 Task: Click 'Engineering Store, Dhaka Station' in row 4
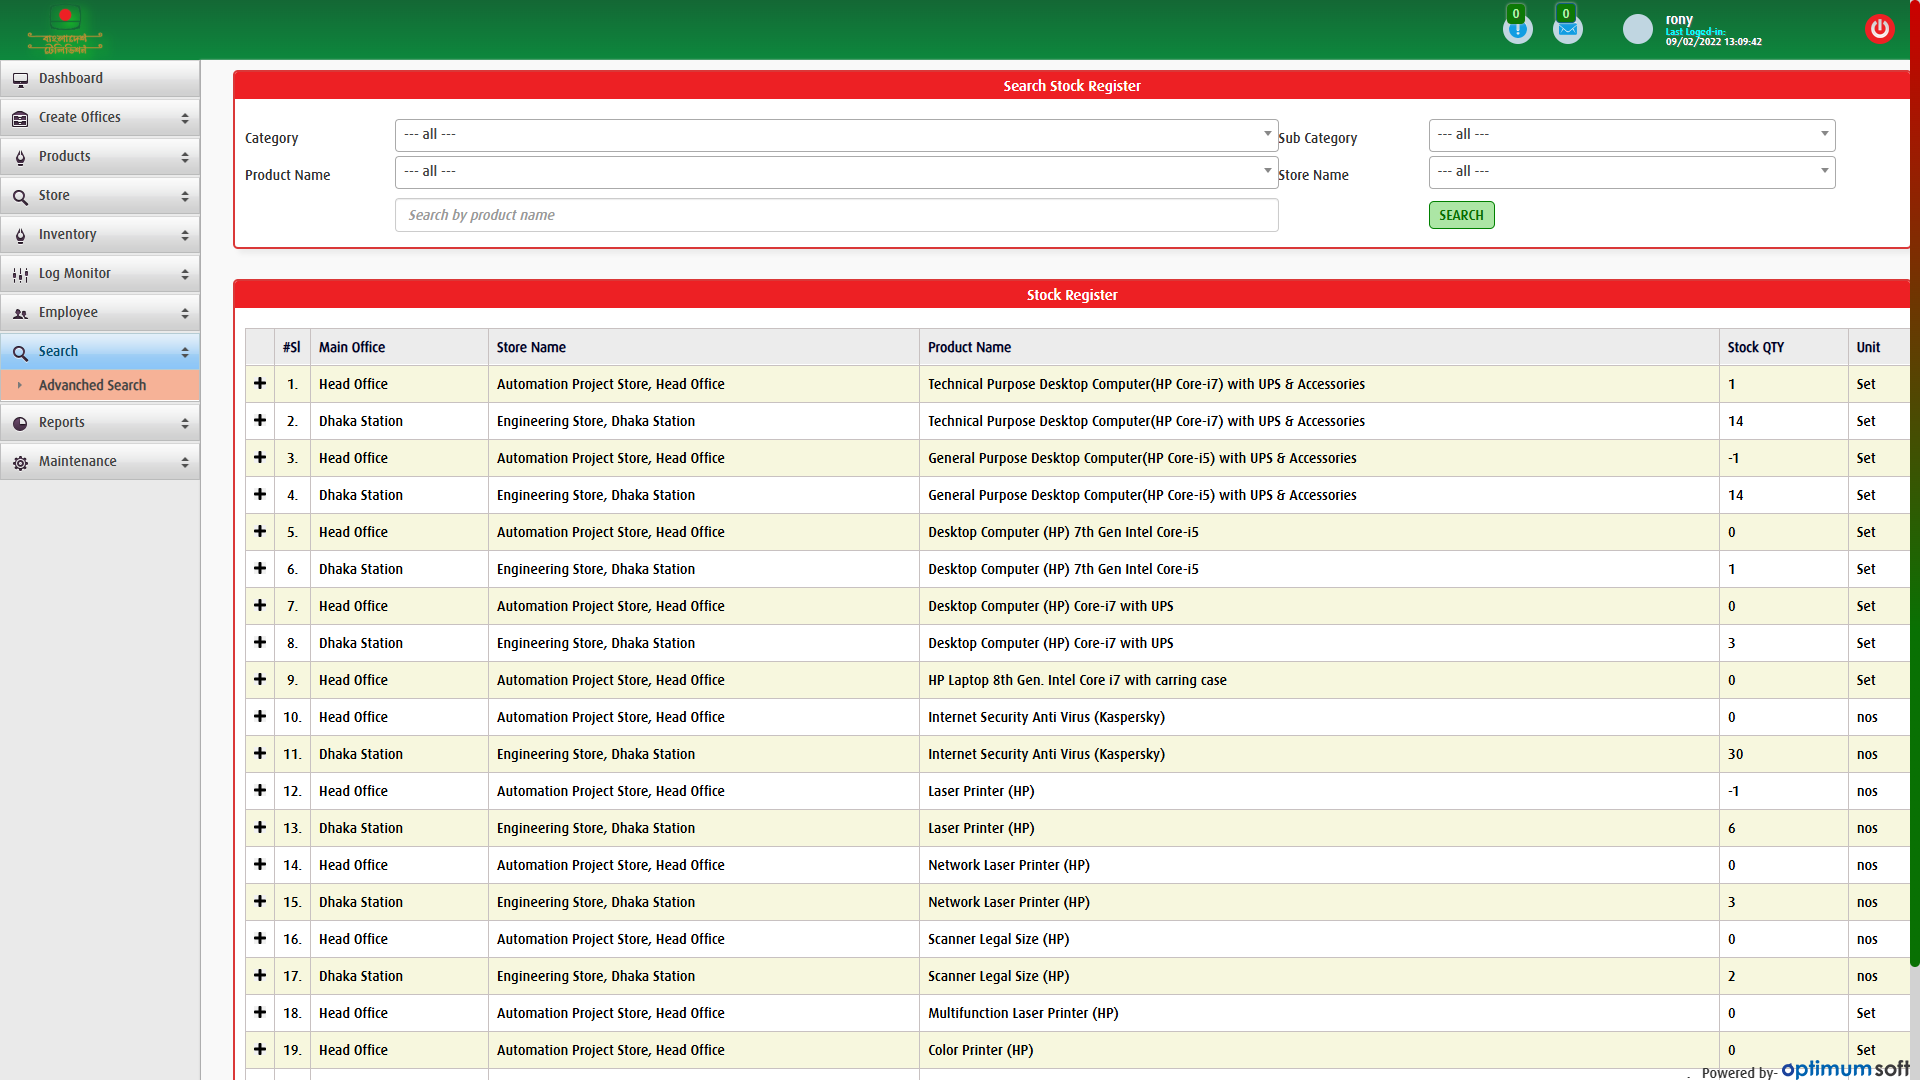coord(595,495)
